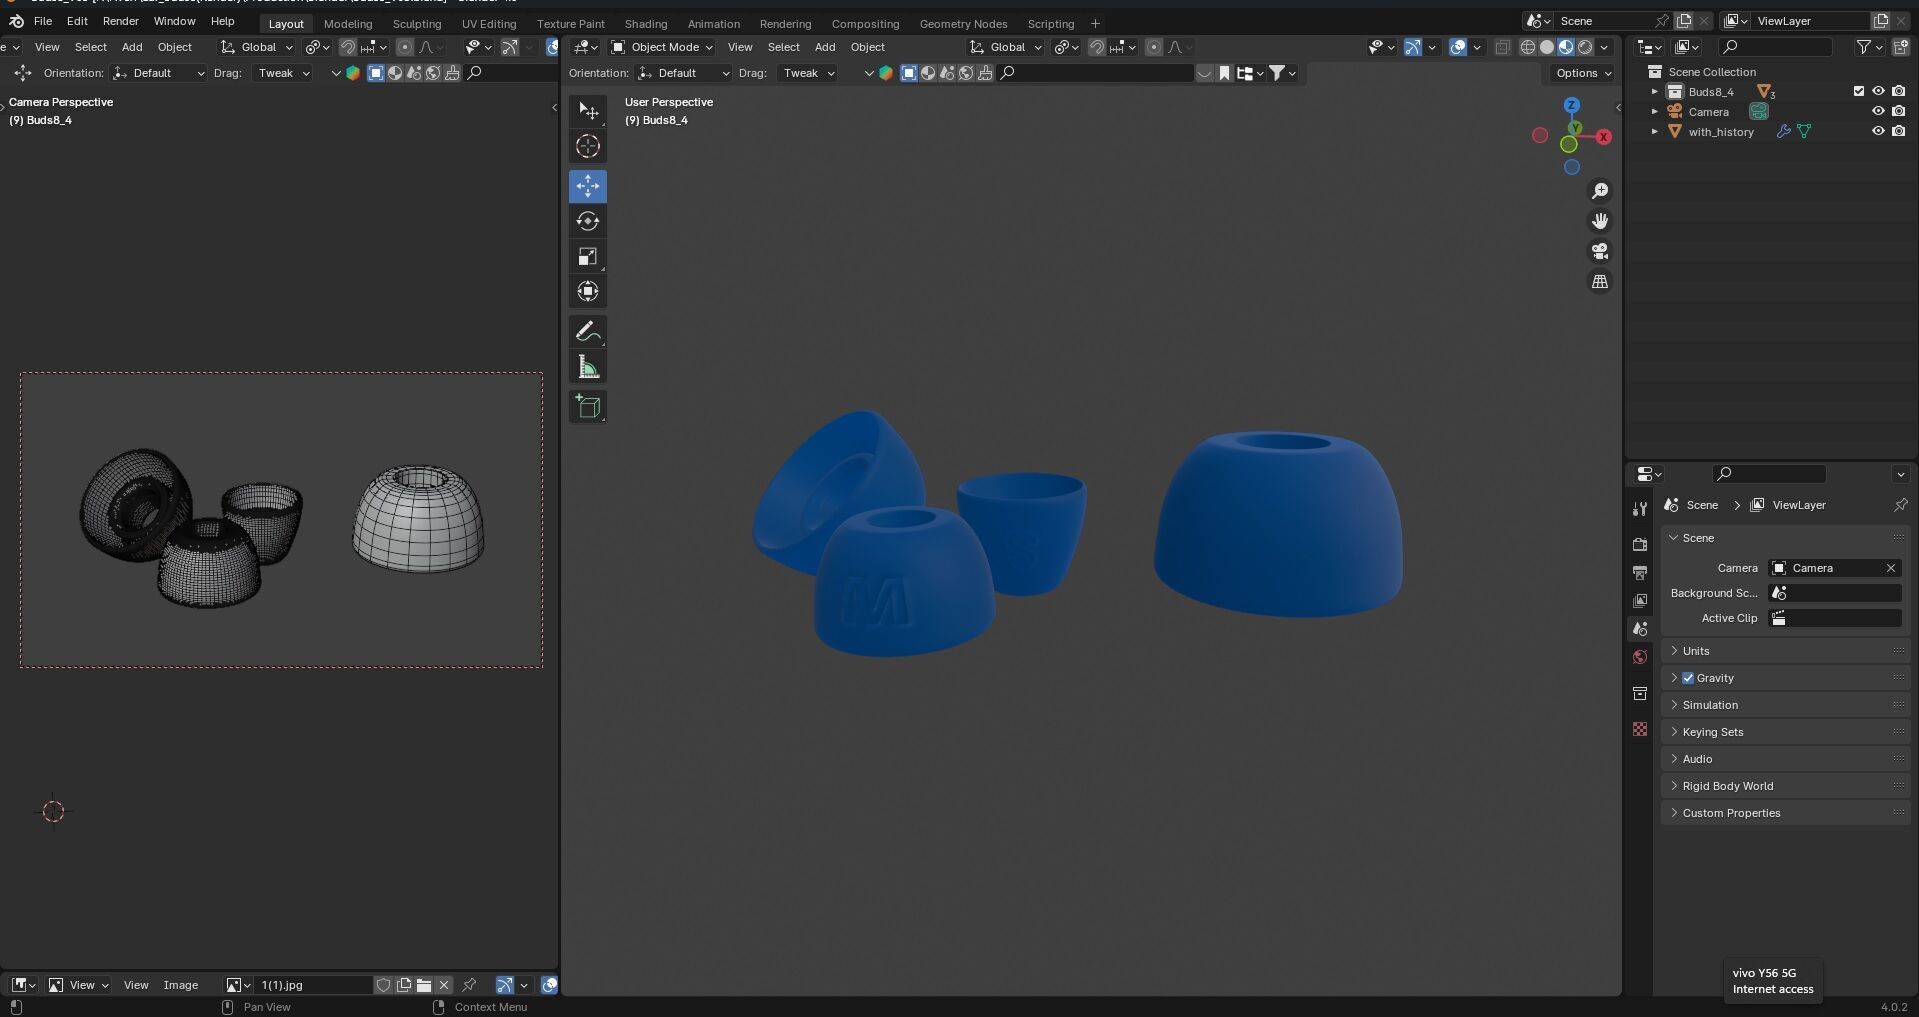This screenshot has width=1919, height=1017.
Task: Open the Render properties tab
Action: click(x=1640, y=545)
